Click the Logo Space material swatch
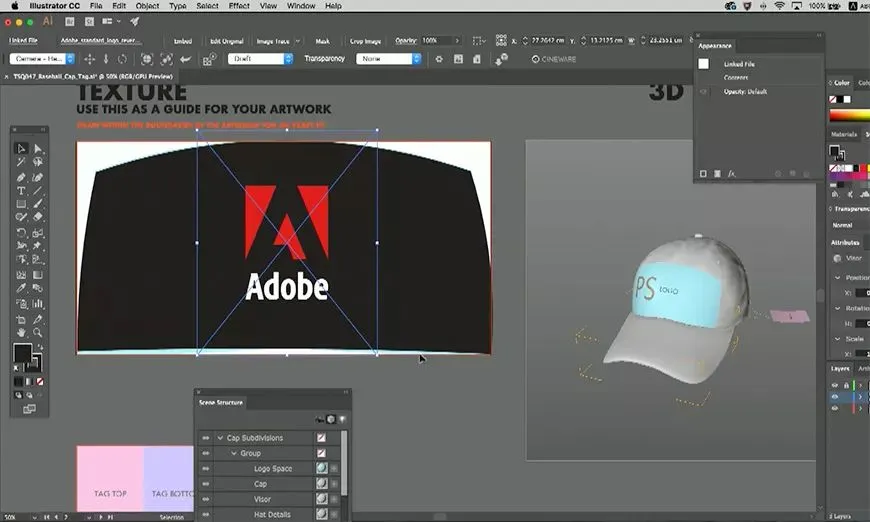The height and width of the screenshot is (522, 870). pyautogui.click(x=322, y=468)
